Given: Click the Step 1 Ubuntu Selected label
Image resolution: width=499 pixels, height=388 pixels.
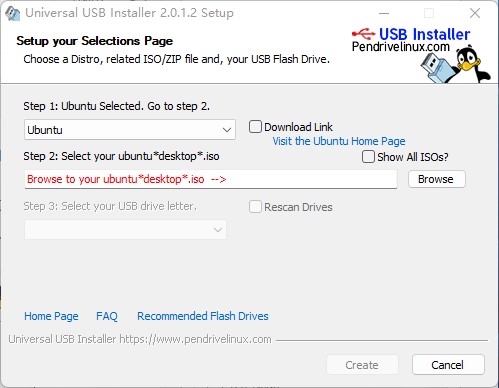Looking at the screenshot, I should click(117, 106).
